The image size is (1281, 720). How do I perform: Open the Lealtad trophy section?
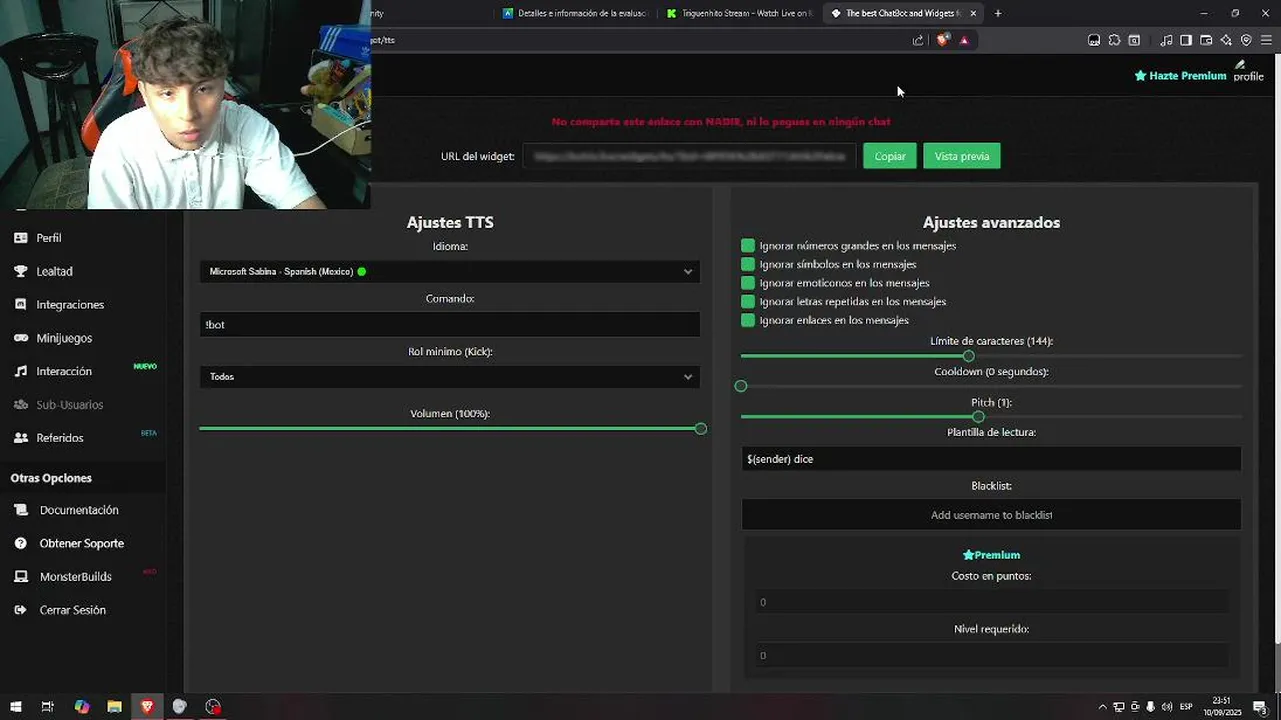click(54, 271)
